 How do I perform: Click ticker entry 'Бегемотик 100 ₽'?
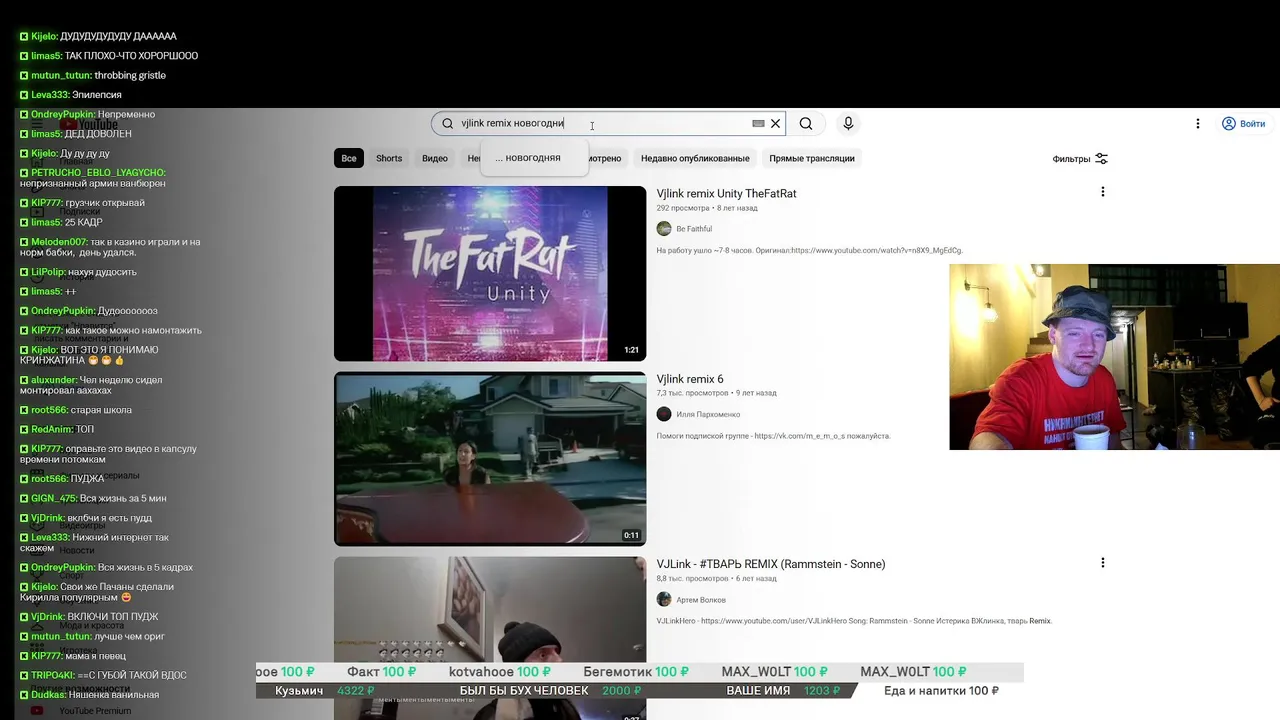pos(635,671)
